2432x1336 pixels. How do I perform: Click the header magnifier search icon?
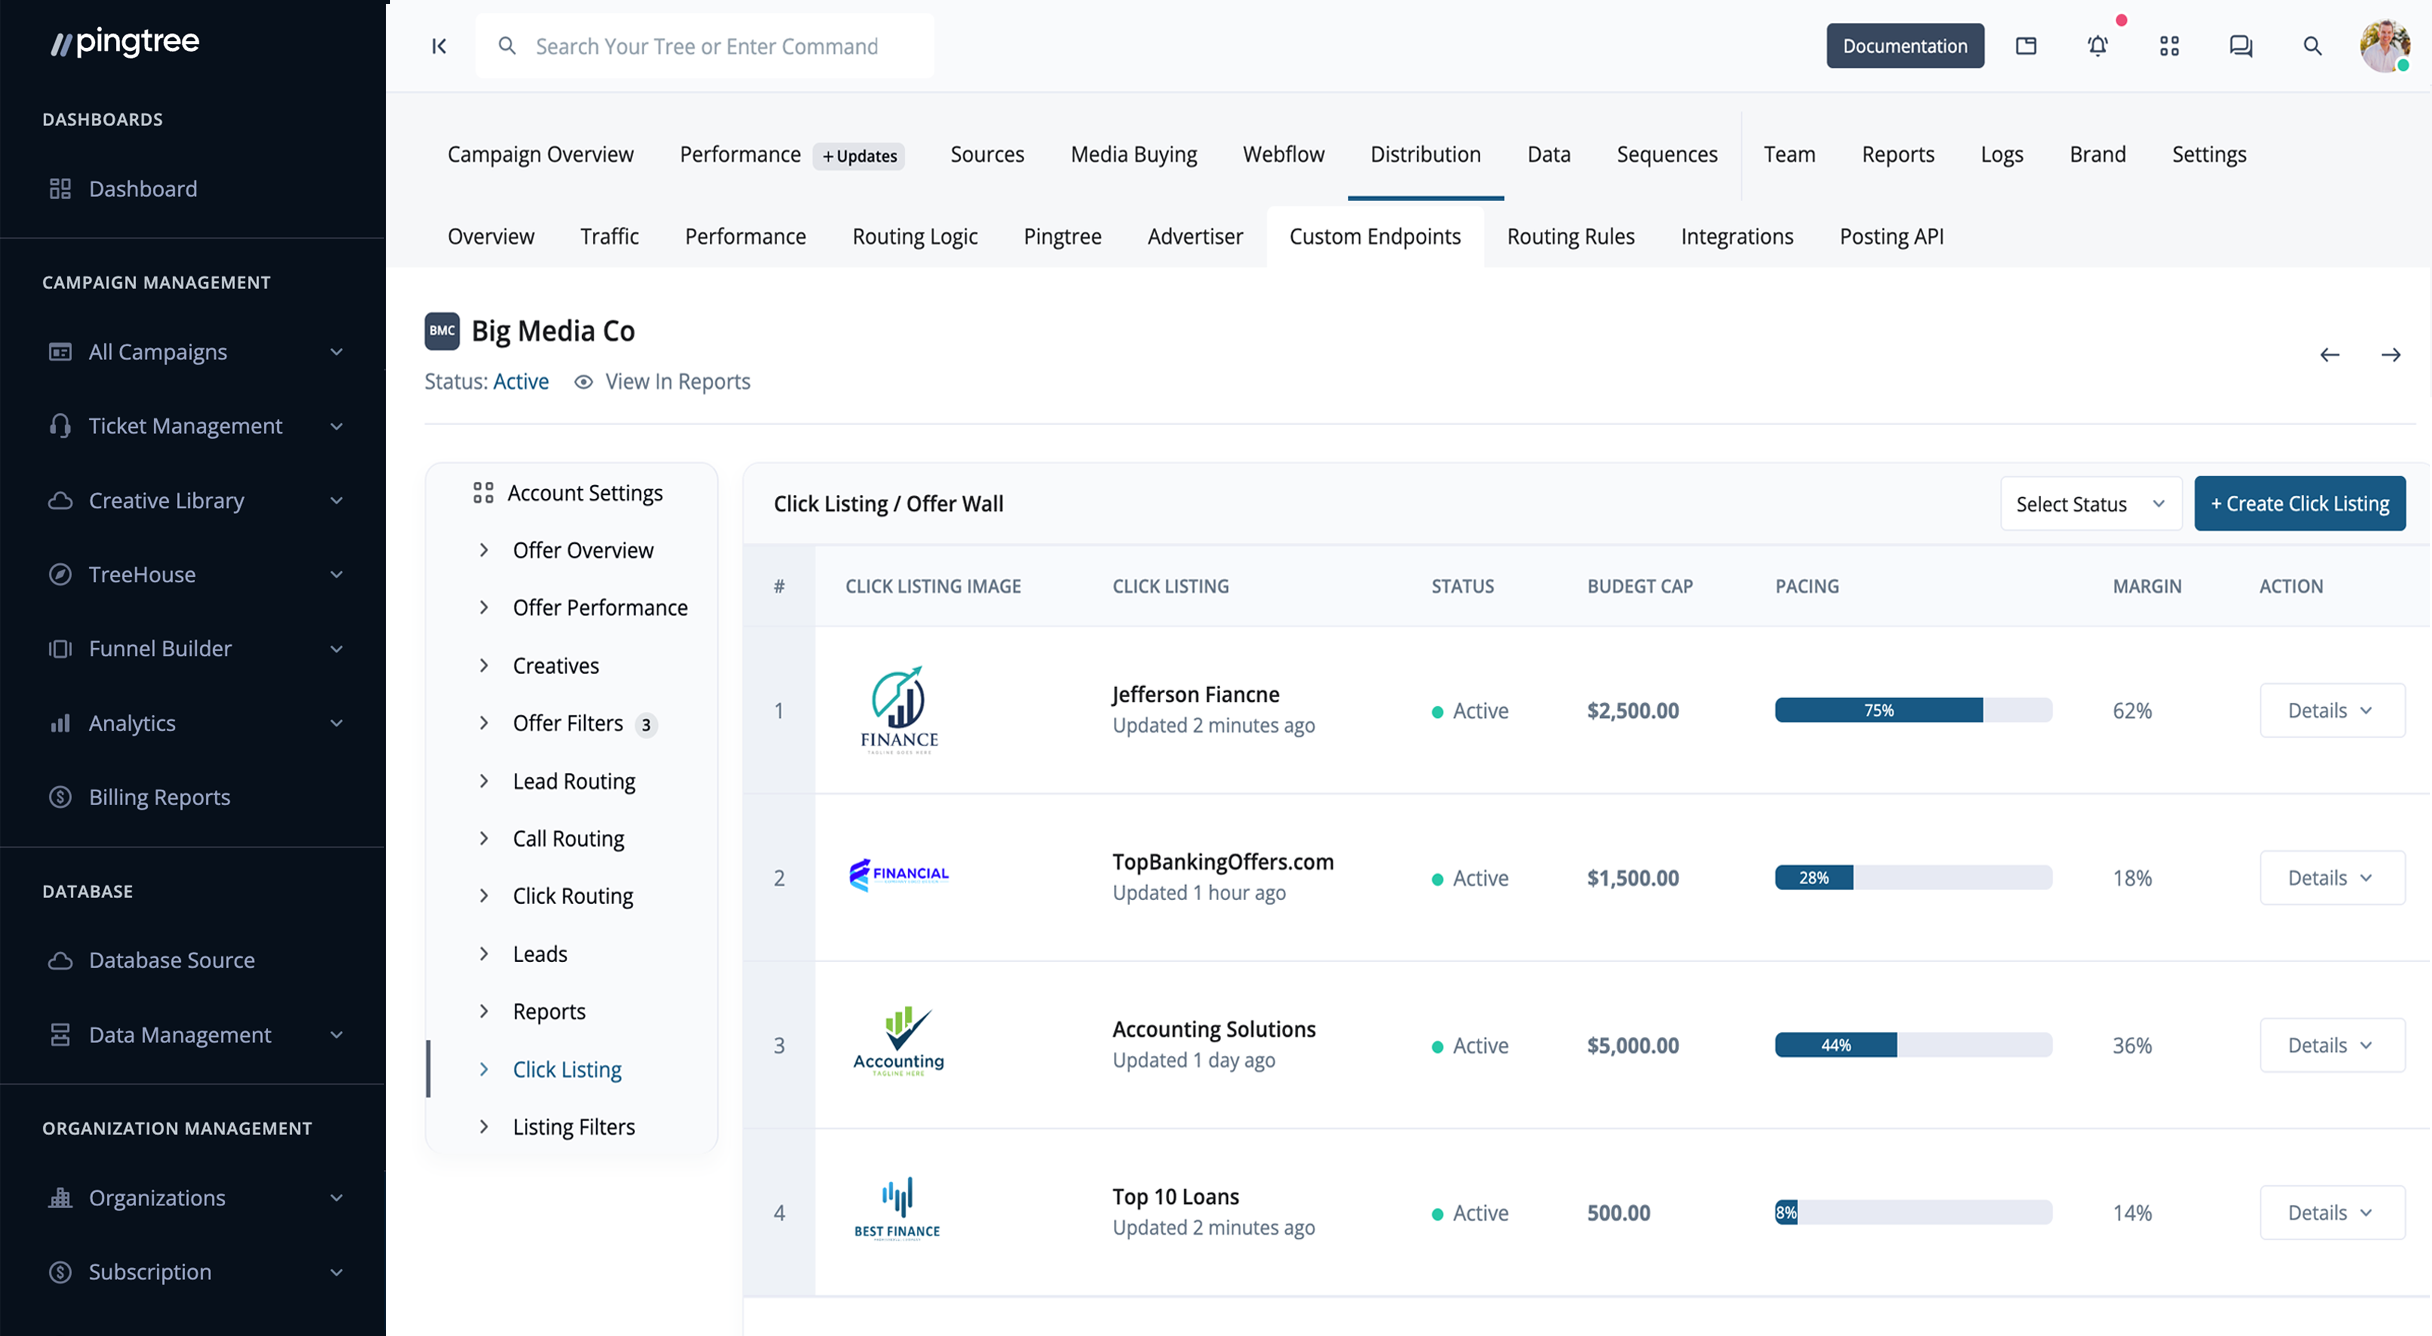pyautogui.click(x=2312, y=46)
